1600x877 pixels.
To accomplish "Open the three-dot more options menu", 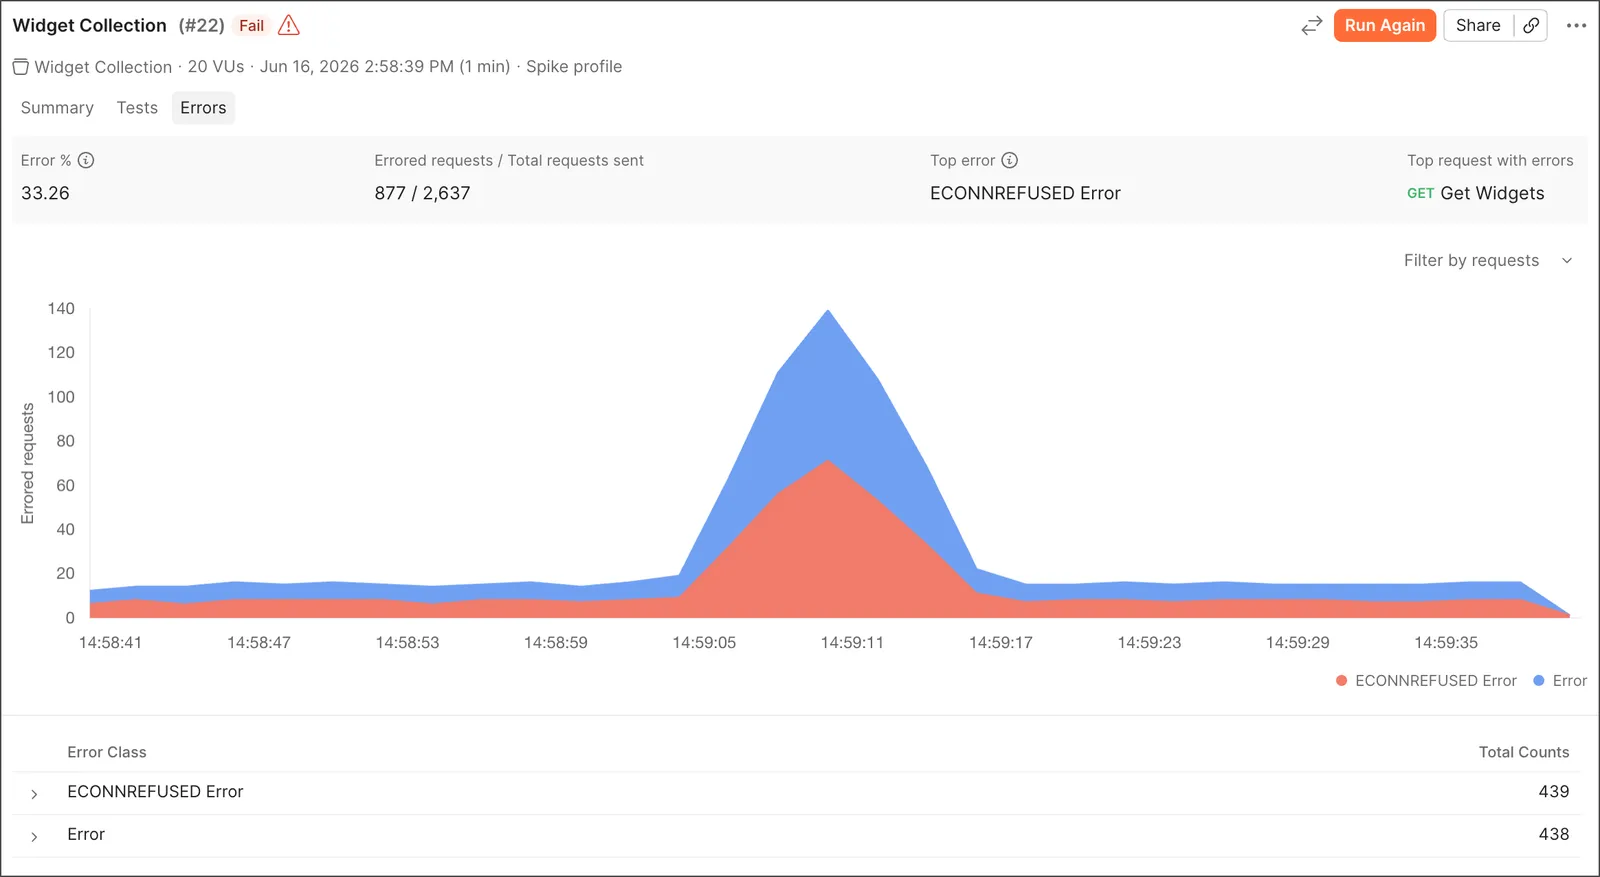I will 1576,26.
